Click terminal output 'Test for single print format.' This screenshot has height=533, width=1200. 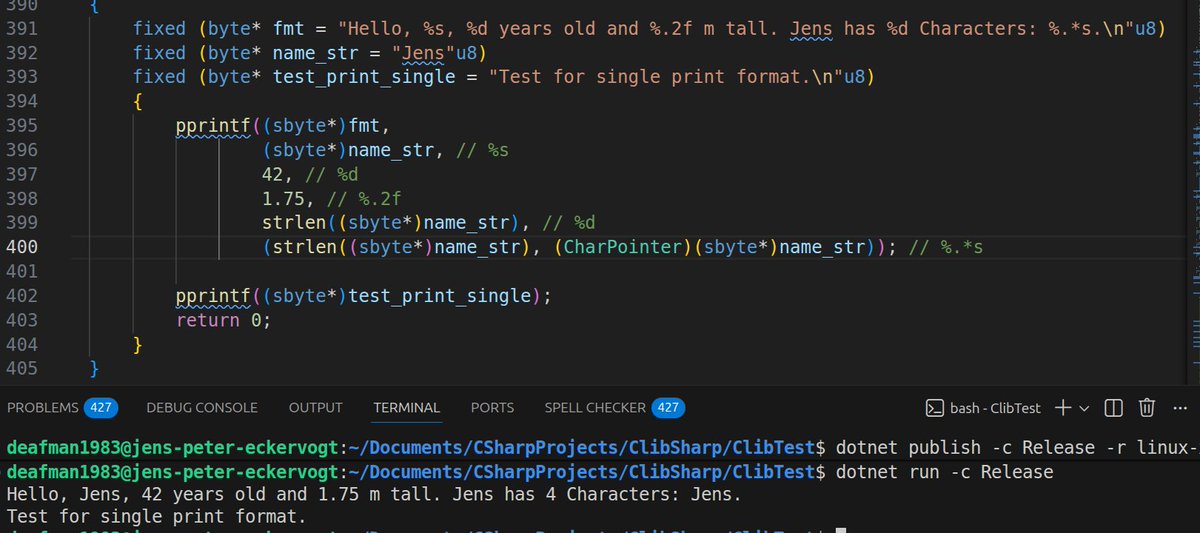(x=156, y=517)
